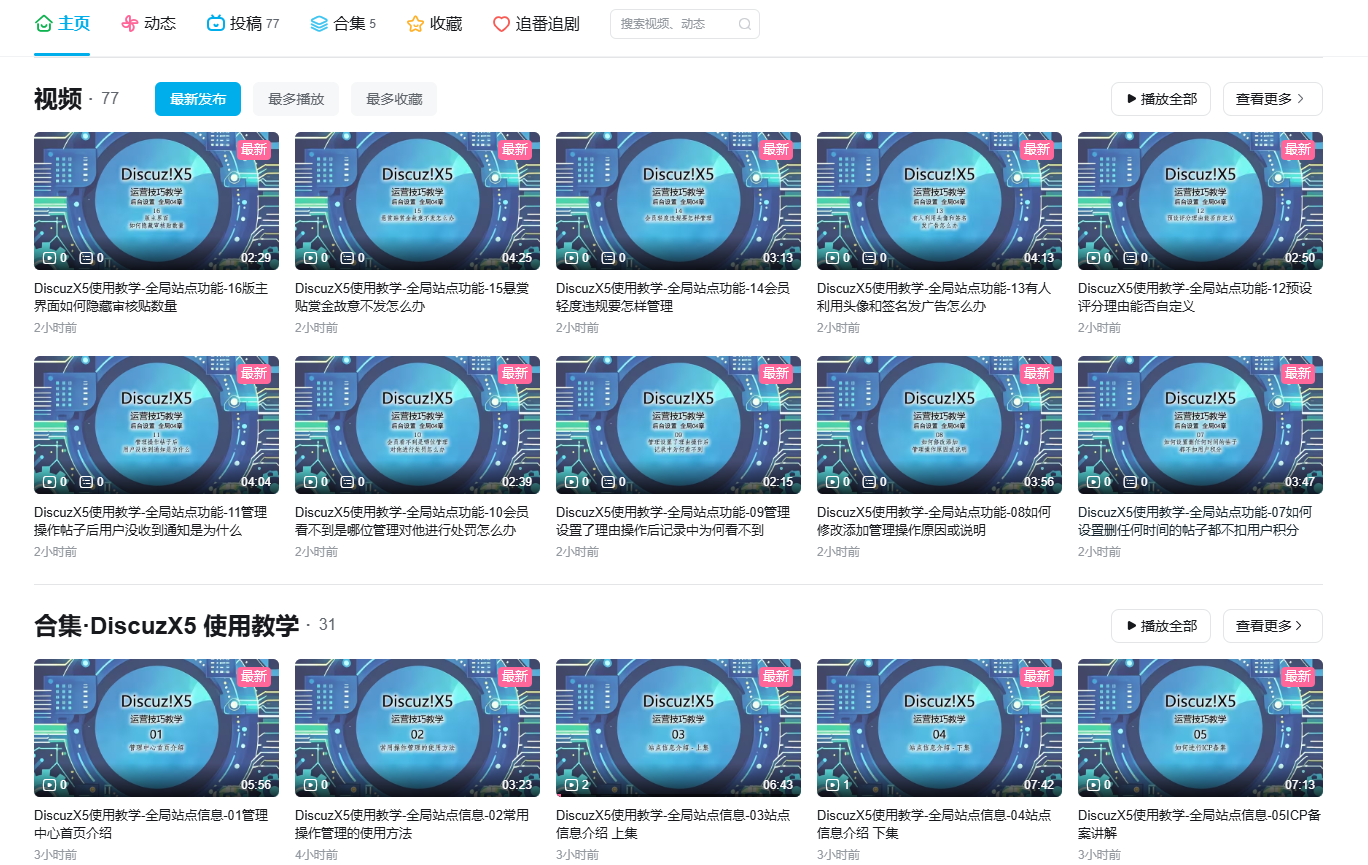Open the 合集·DiscuzX5 使用教学 heading

(167, 626)
